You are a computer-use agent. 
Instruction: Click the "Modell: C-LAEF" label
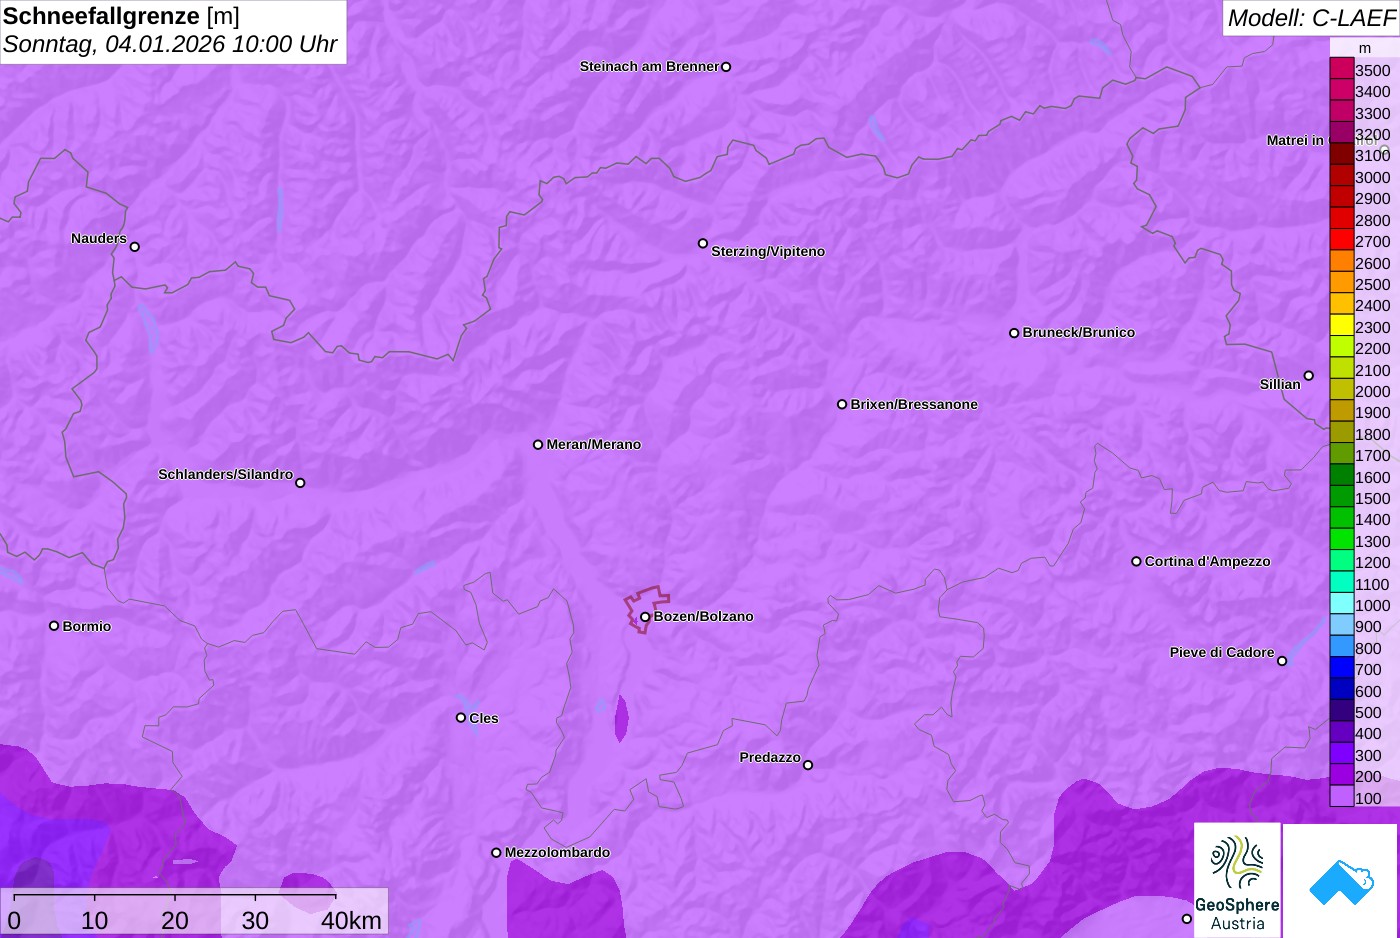click(x=1311, y=18)
